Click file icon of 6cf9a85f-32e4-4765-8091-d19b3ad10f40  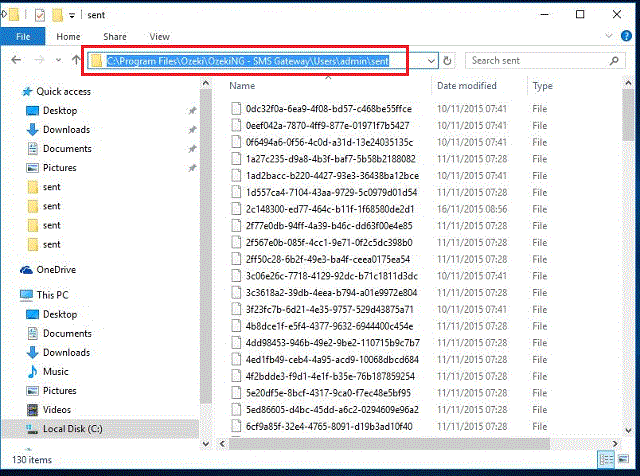pos(236,427)
